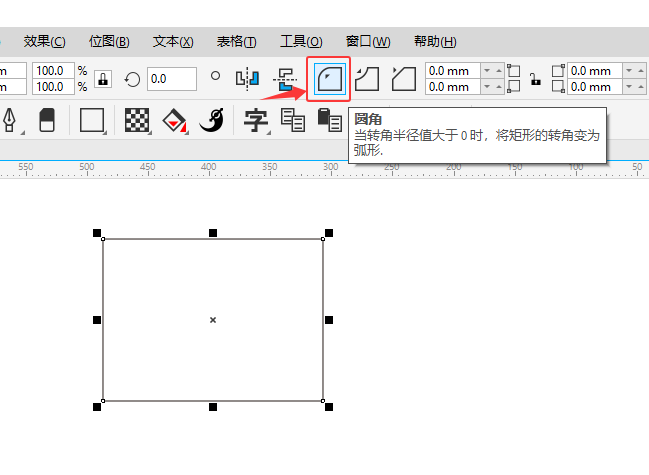Click the mirror horizontally icon
649x475 pixels.
point(247,78)
